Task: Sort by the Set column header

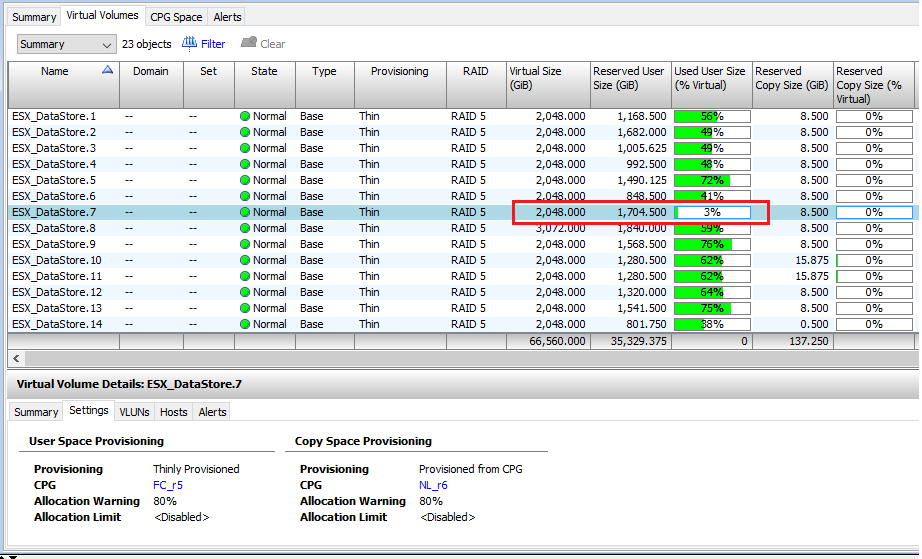Action: coord(209,85)
